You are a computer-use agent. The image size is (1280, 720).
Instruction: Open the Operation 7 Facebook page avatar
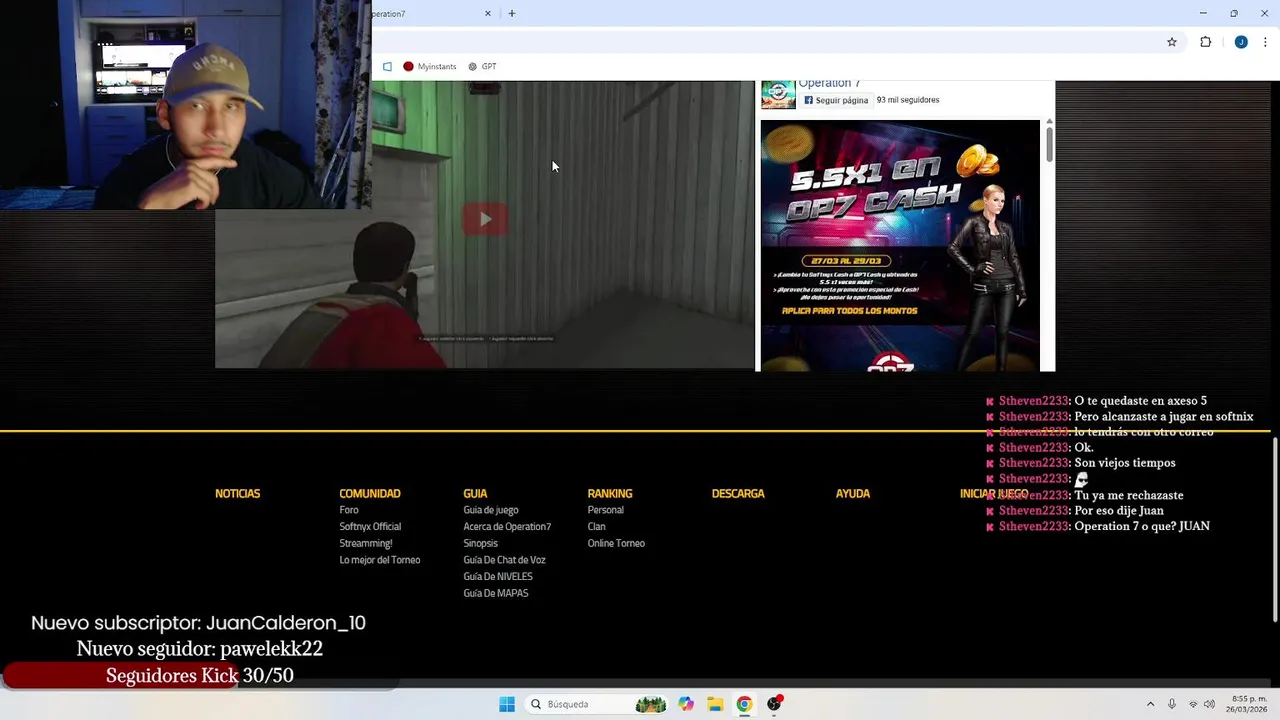pyautogui.click(x=778, y=93)
